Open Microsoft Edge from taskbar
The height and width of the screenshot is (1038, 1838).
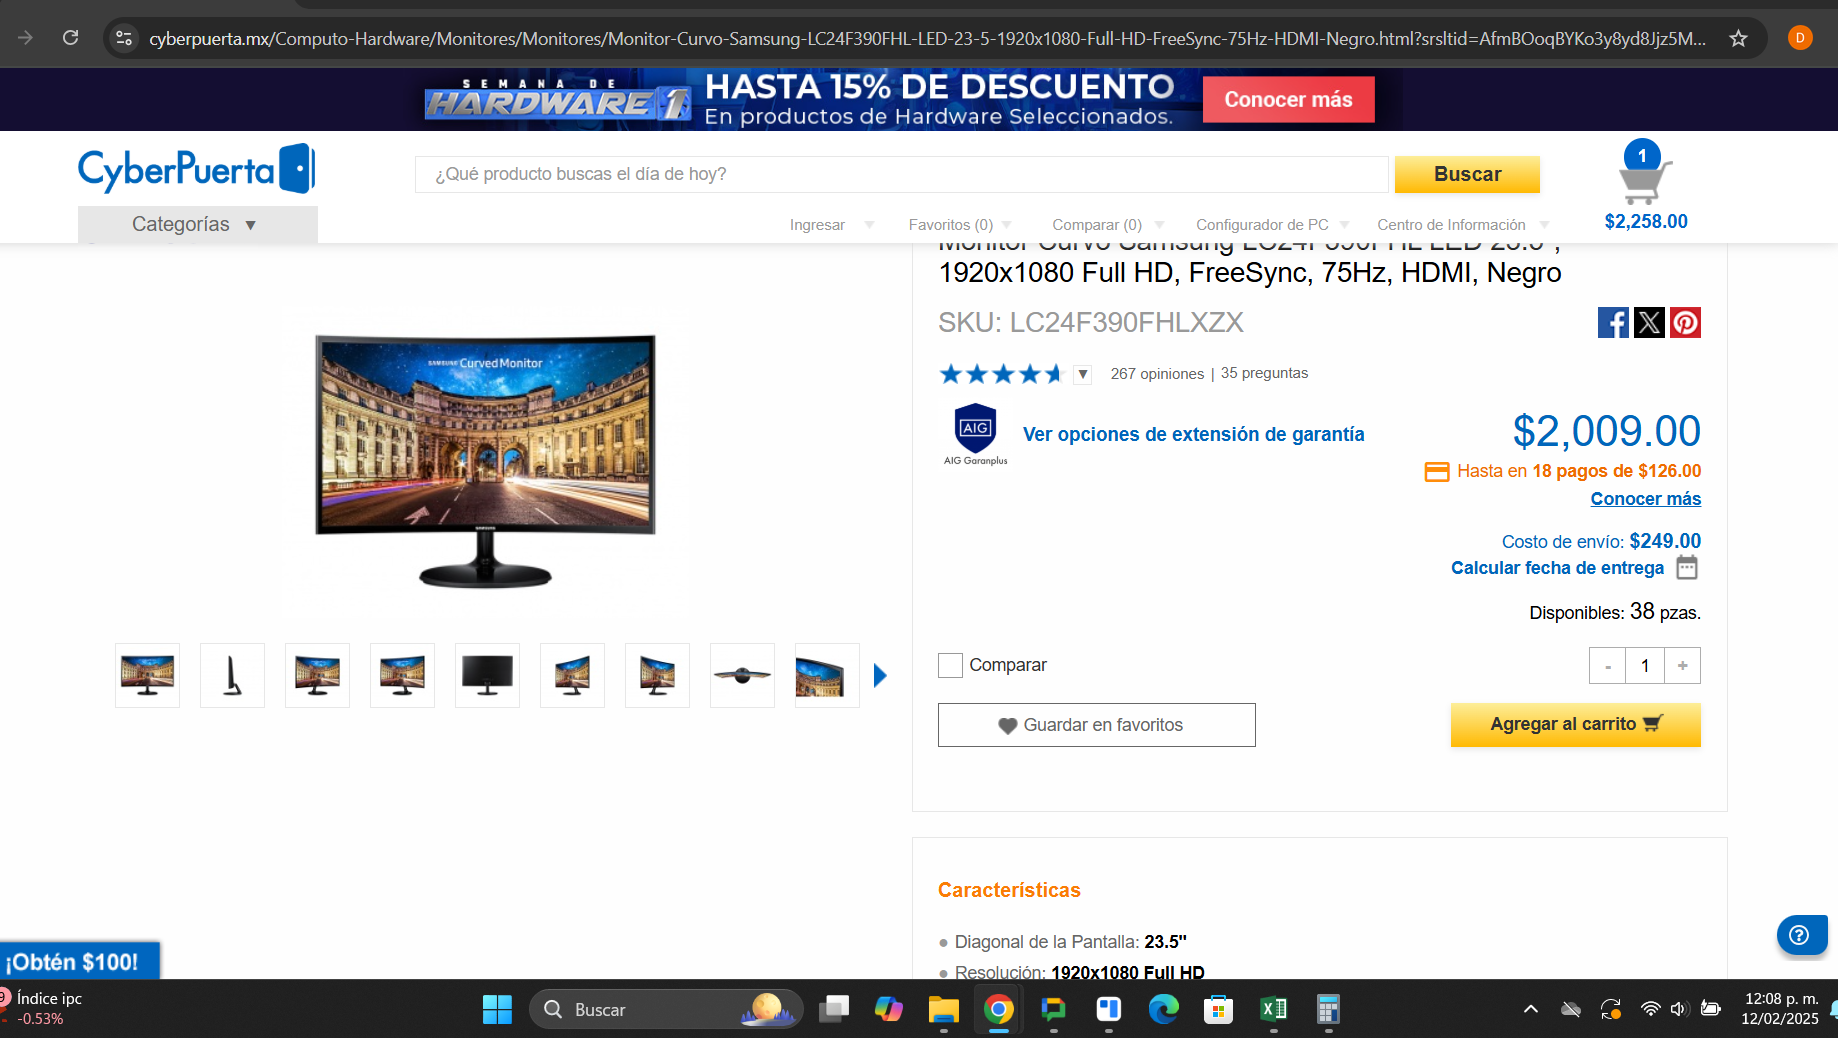pos(1163,1009)
